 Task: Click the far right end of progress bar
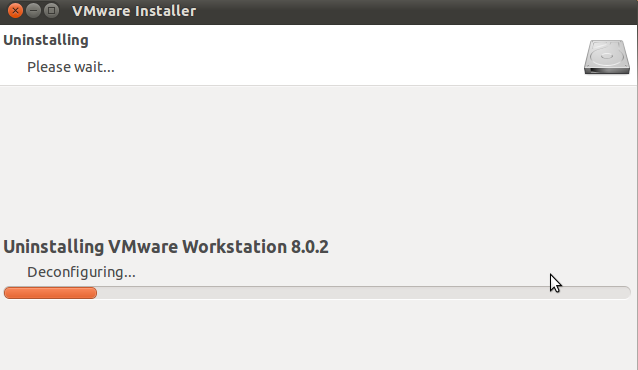click(627, 293)
